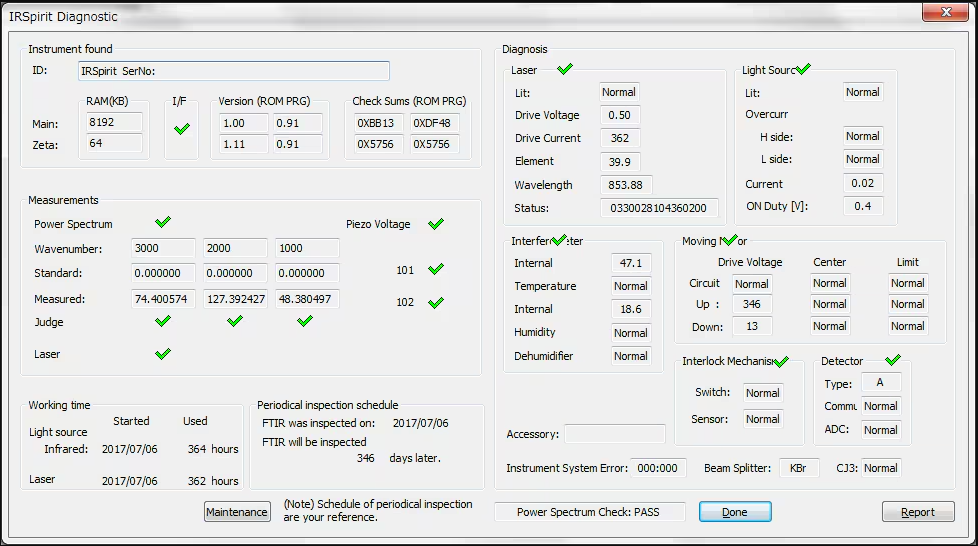This screenshot has height=546, width=978.
Task: Click the Internal temperature value 47.1
Action: 631,263
